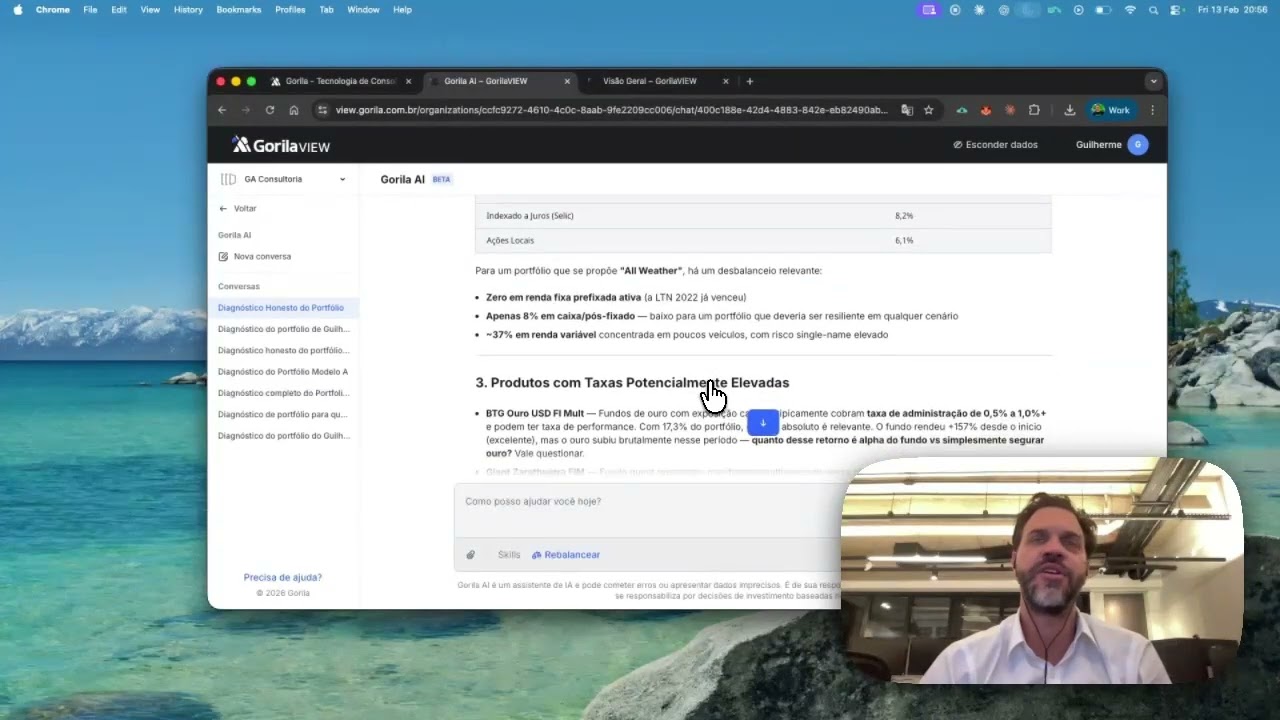Open macOS Spotlight search icon

coord(1153,10)
